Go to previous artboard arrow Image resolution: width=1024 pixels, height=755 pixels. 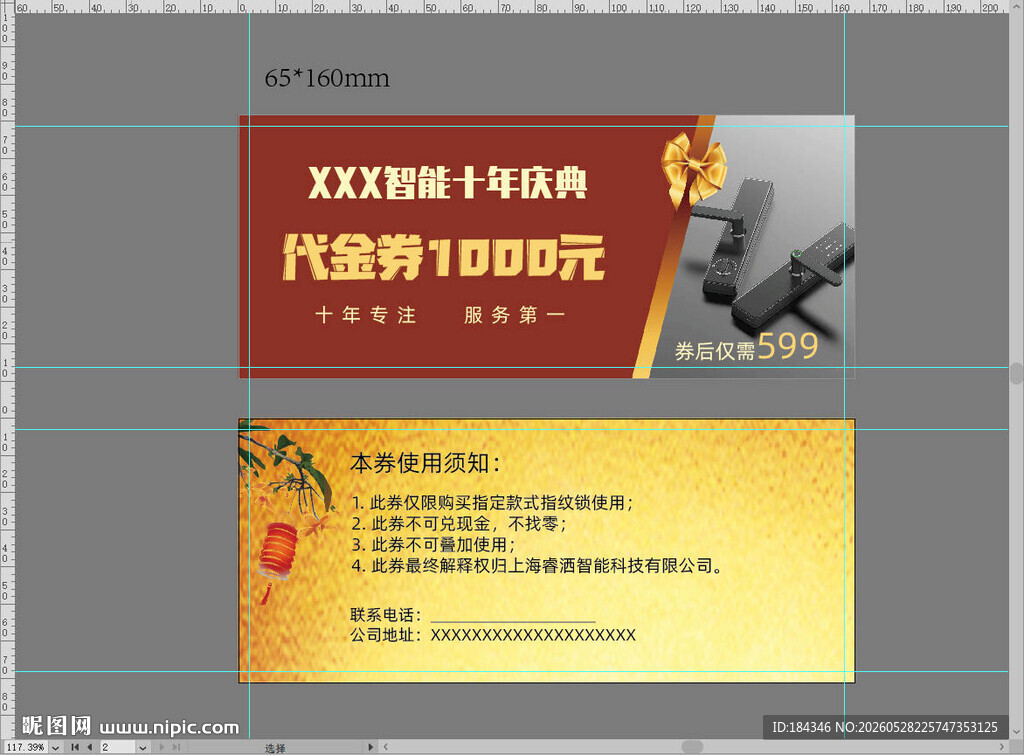pyautogui.click(x=89, y=747)
